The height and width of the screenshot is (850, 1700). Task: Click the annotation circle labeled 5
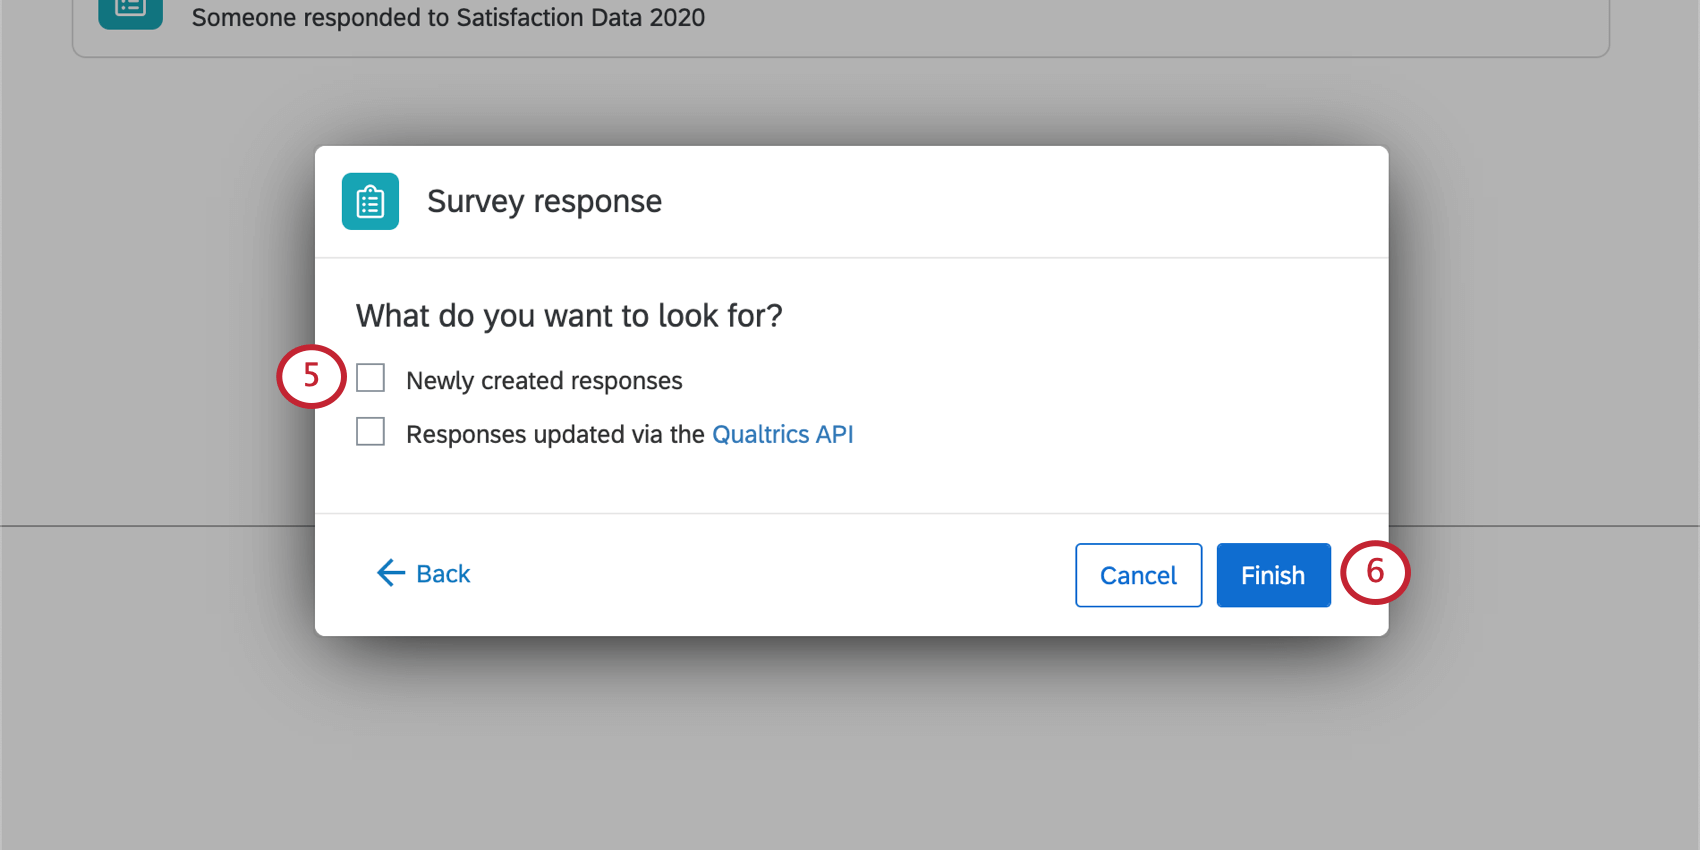[310, 376]
